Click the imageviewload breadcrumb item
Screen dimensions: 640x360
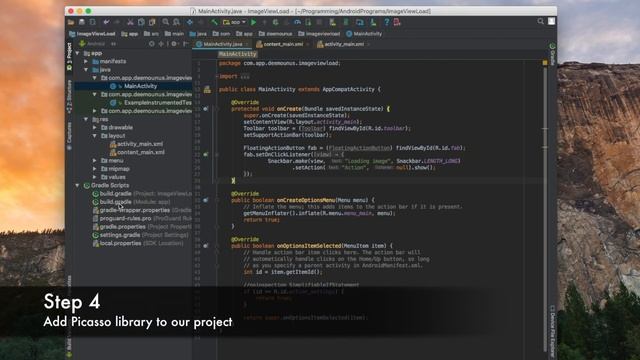pyautogui.click(x=319, y=34)
